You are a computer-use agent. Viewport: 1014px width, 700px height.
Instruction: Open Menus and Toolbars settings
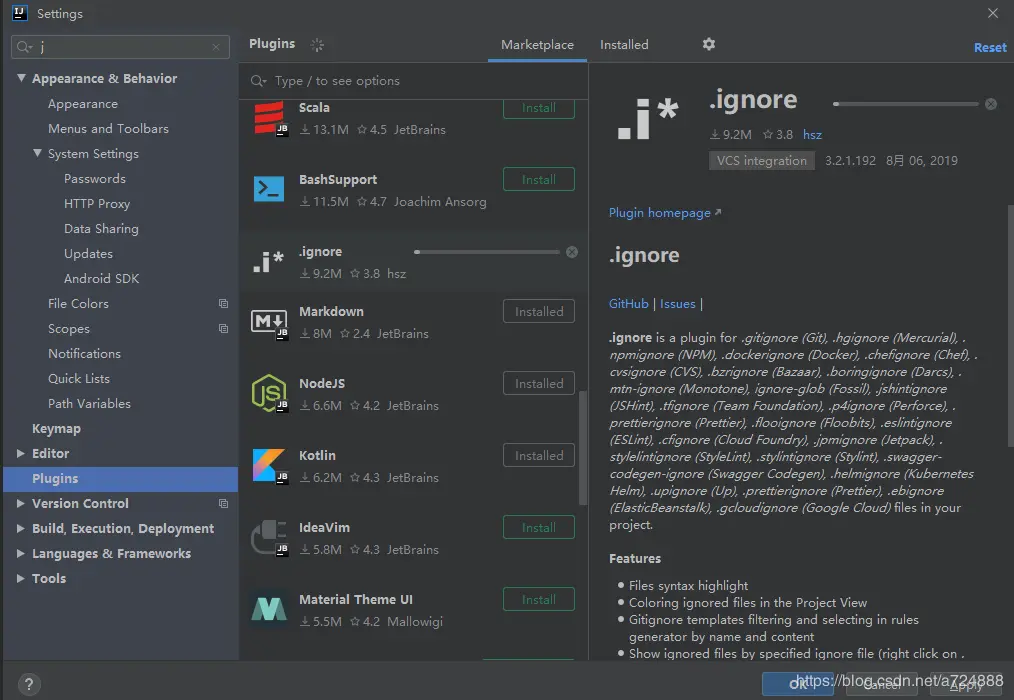108,129
